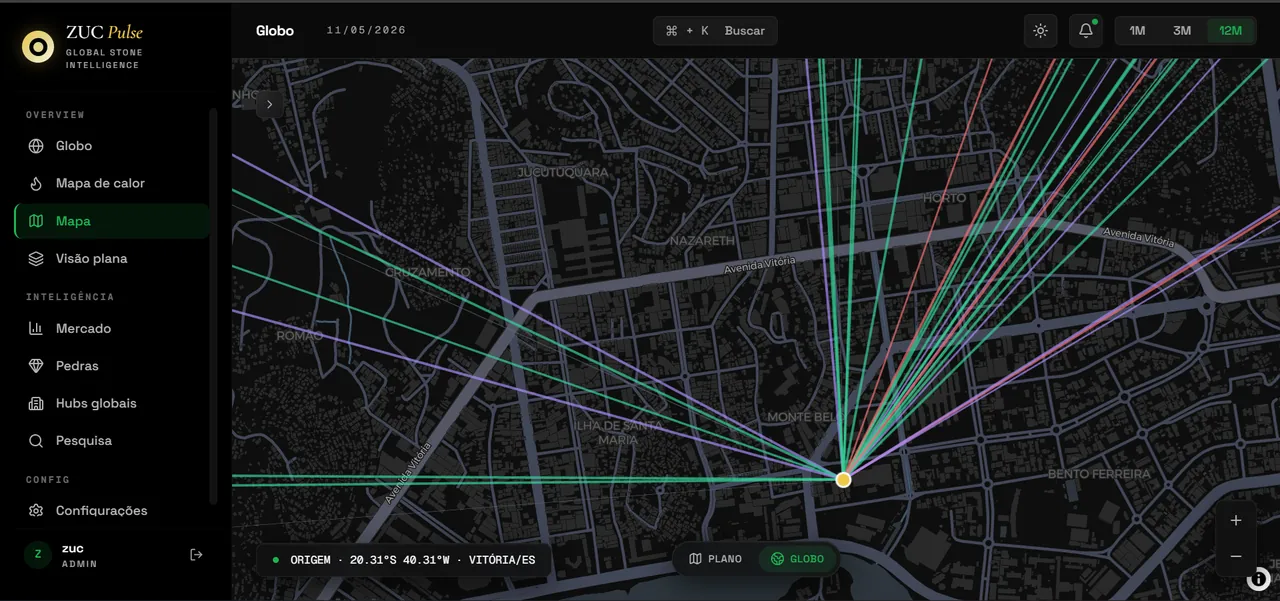Click the date 11/05/2026 in header

tap(366, 31)
